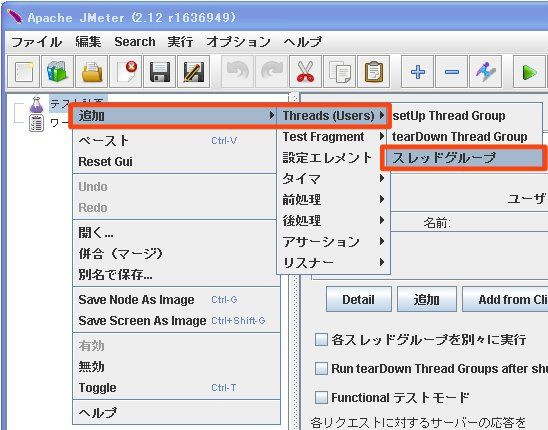Click the Save As pencil-disk icon
This screenshot has height=430, width=548.
click(194, 72)
